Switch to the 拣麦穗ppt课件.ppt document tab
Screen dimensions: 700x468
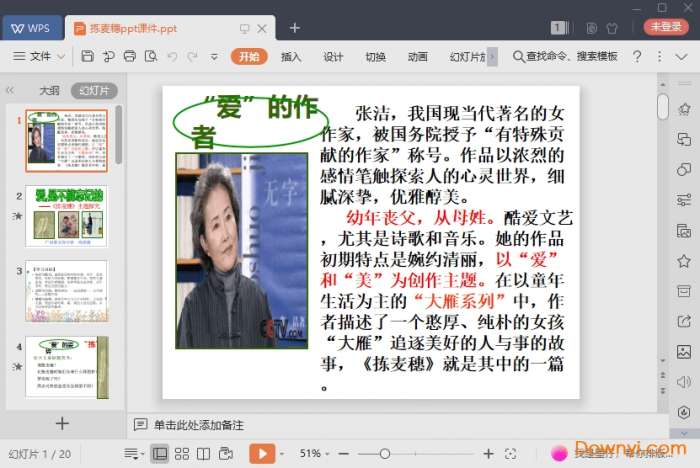tap(133, 29)
